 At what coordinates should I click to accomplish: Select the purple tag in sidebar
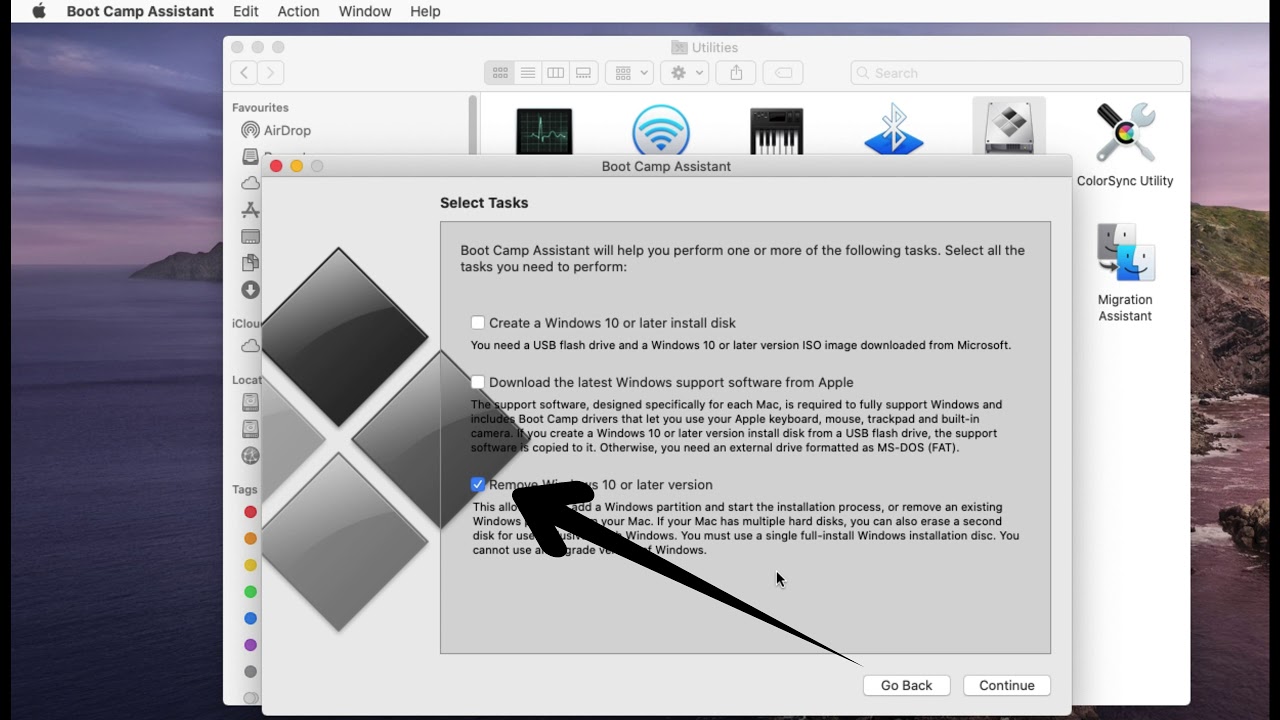tap(250, 645)
